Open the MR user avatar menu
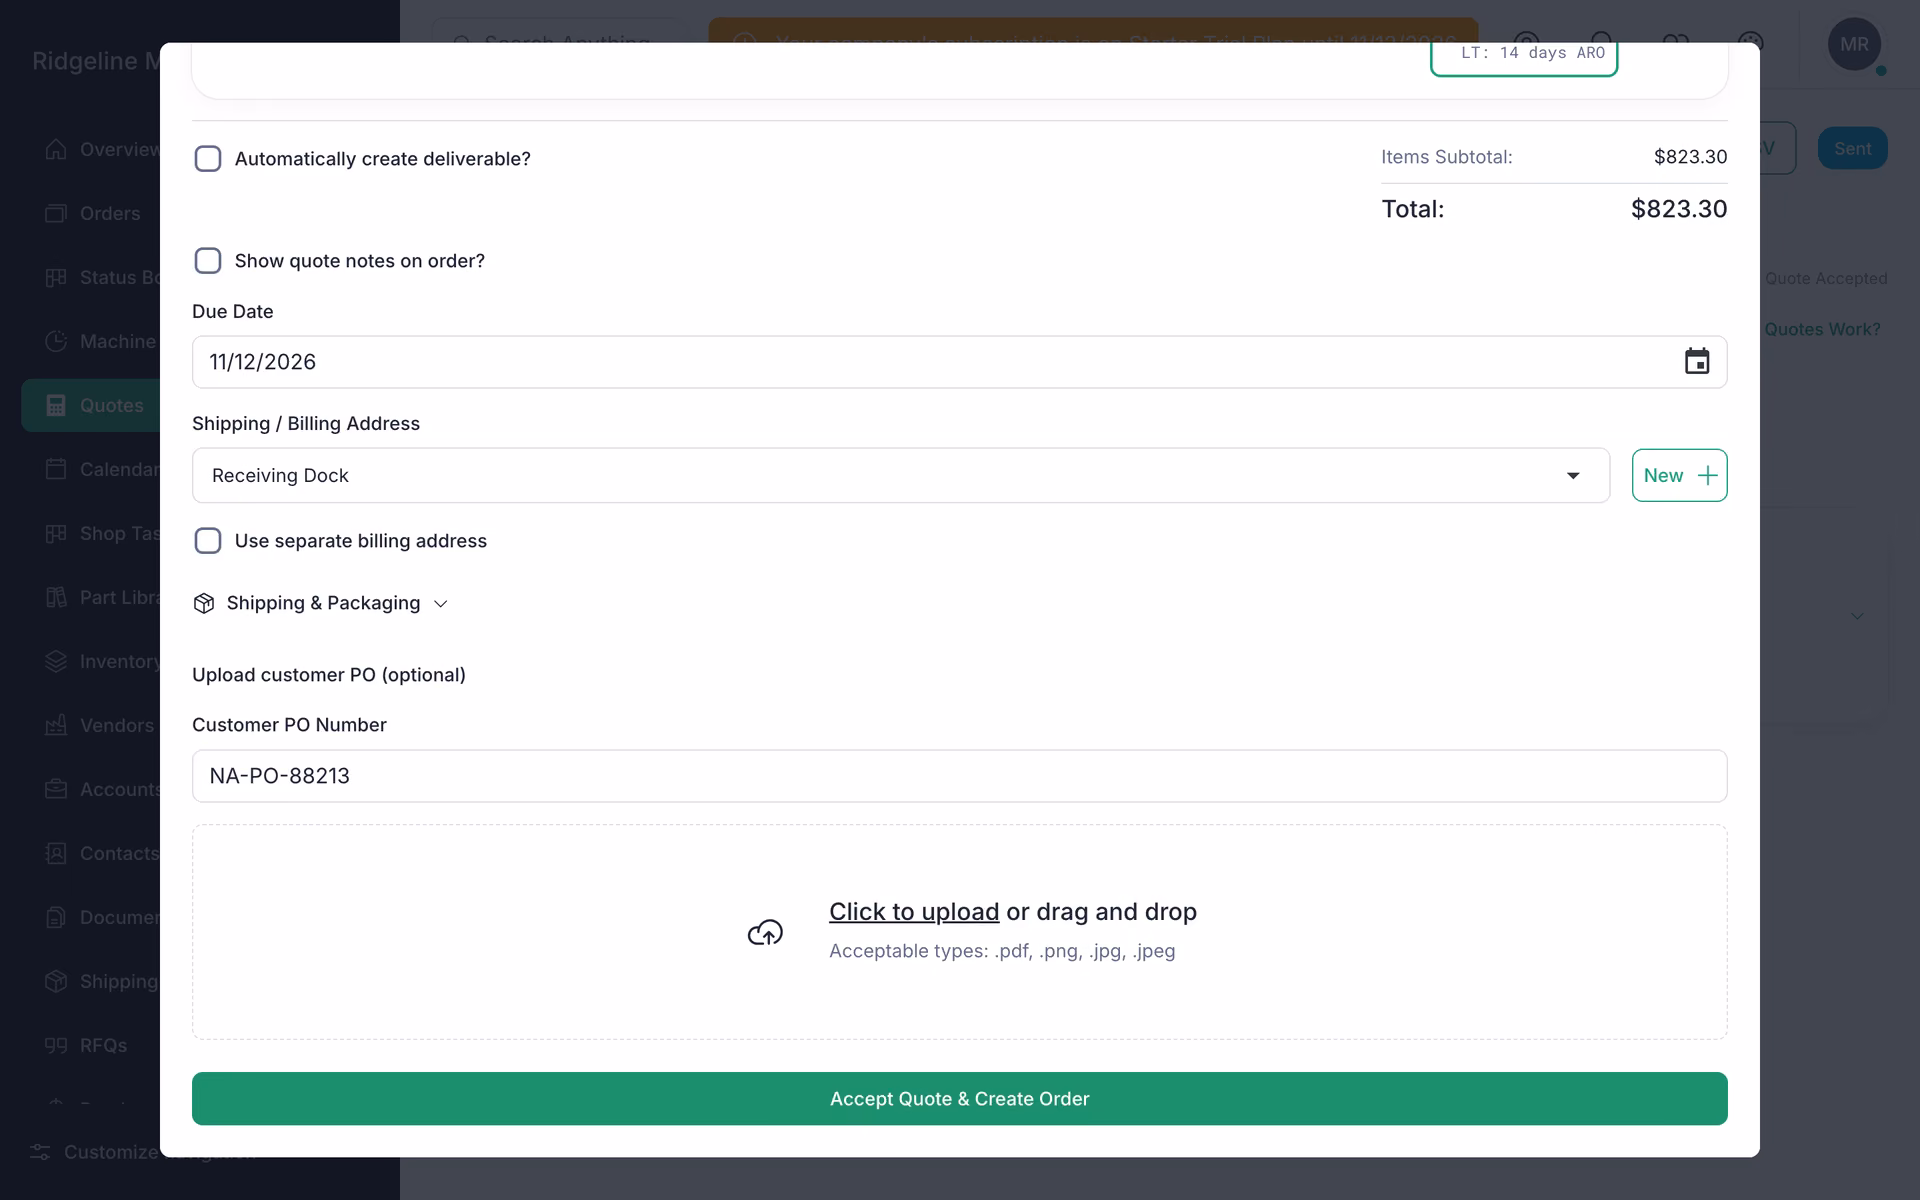The height and width of the screenshot is (1200, 1920). click(x=1854, y=44)
